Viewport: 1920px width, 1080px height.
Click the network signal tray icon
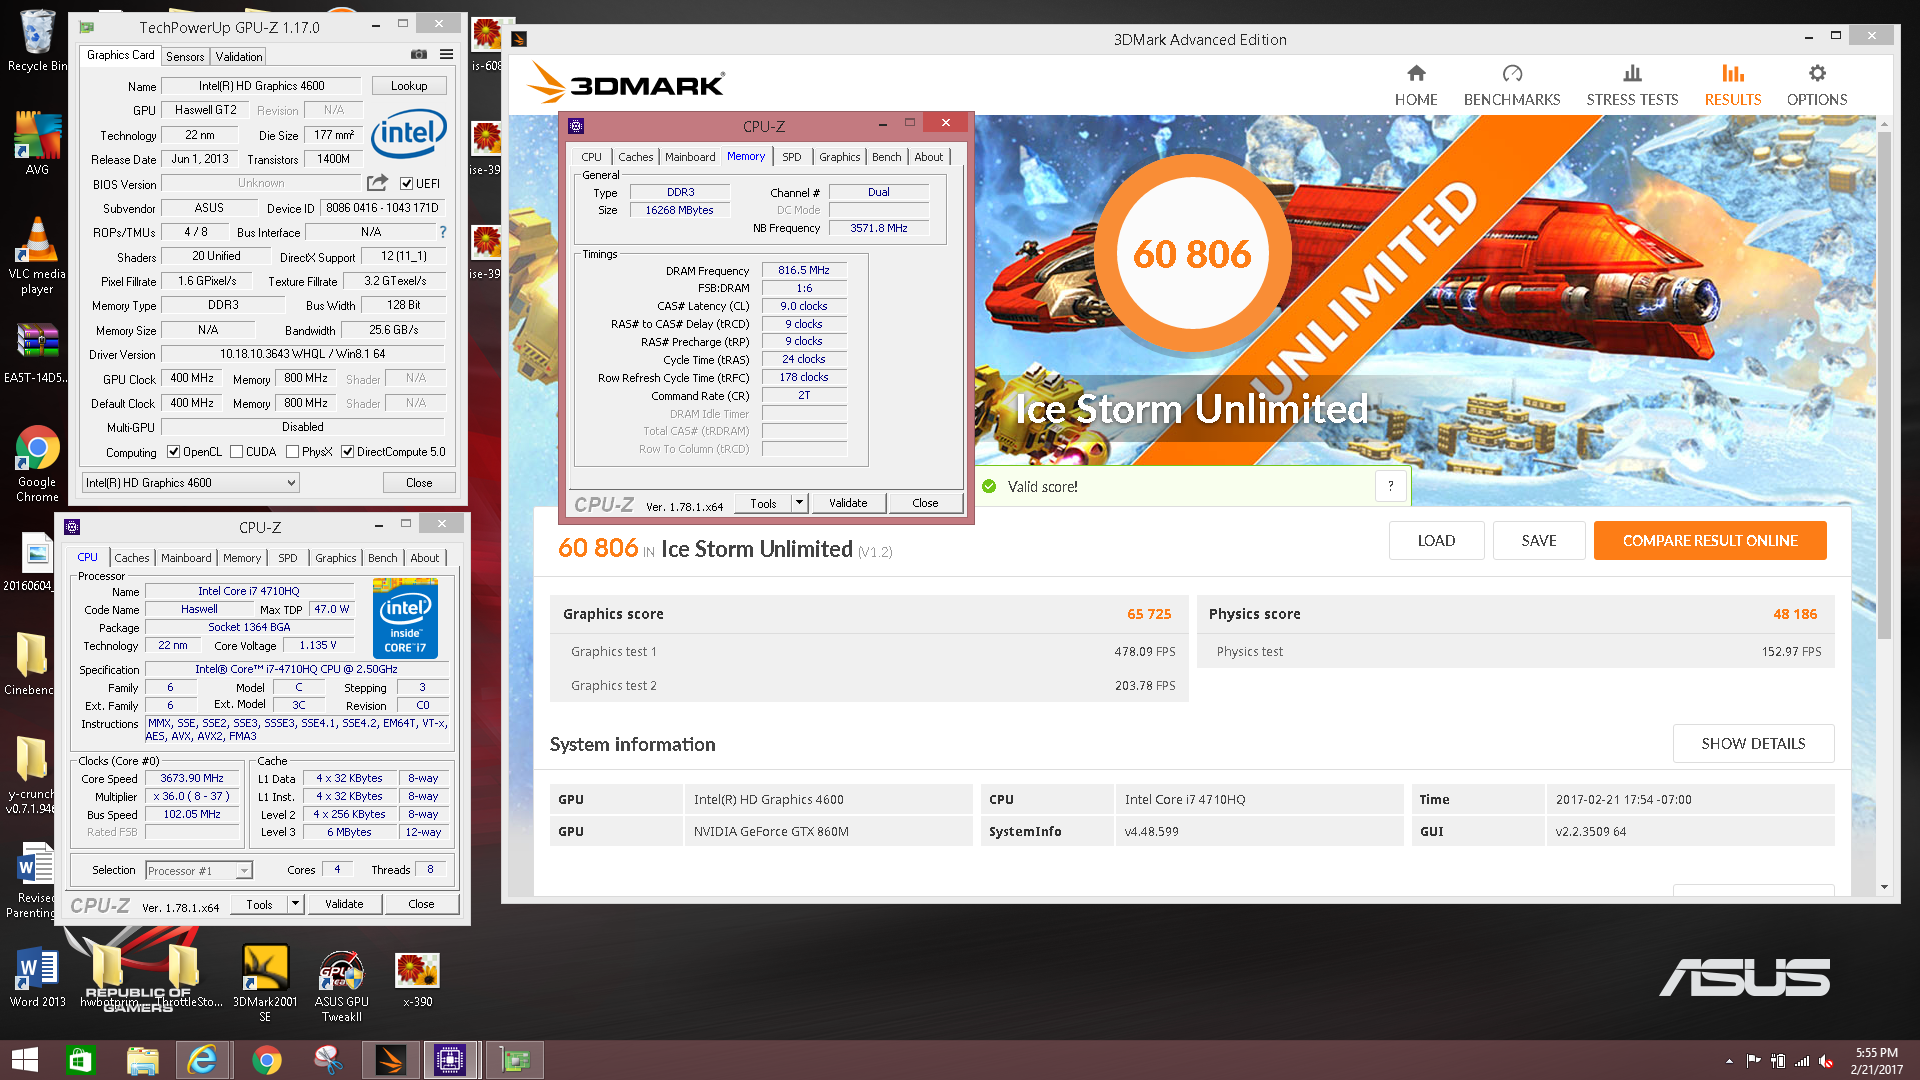(x=1802, y=1061)
